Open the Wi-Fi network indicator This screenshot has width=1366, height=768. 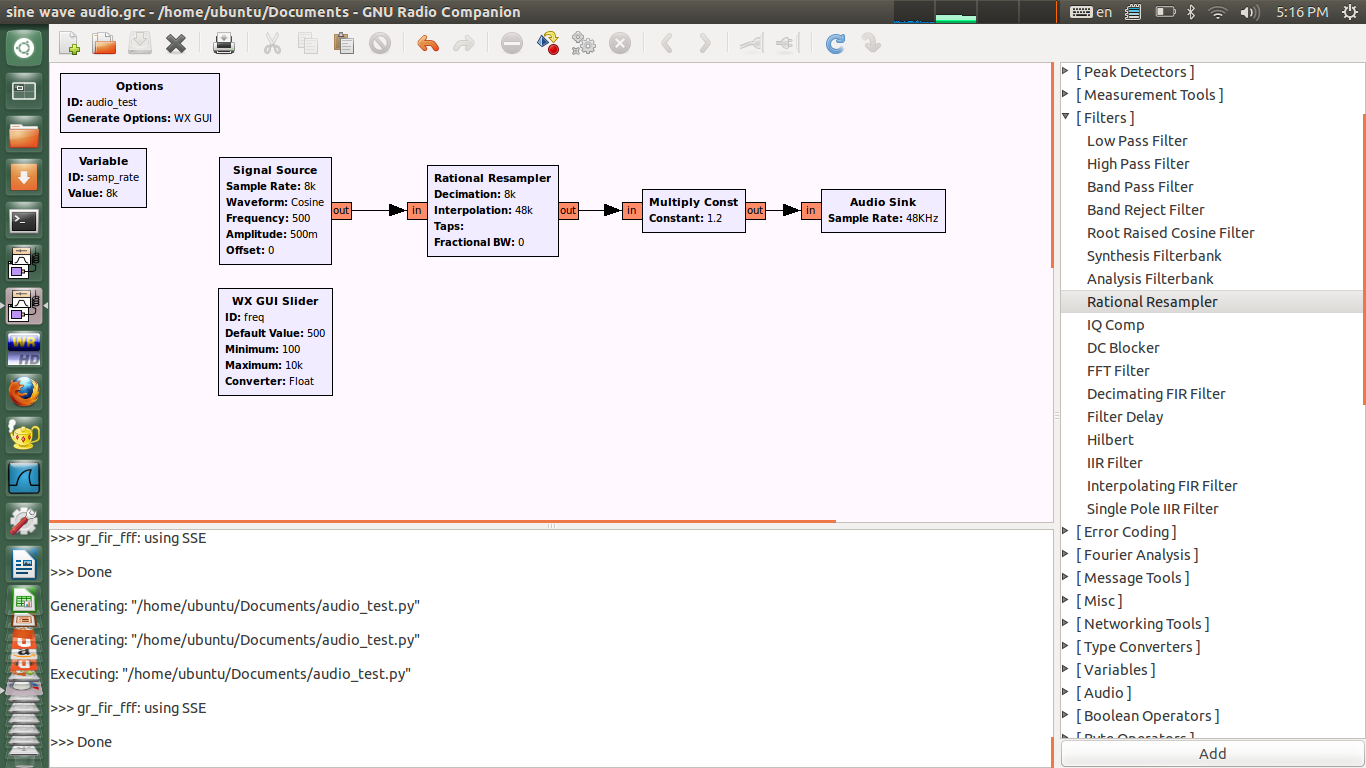point(1217,12)
